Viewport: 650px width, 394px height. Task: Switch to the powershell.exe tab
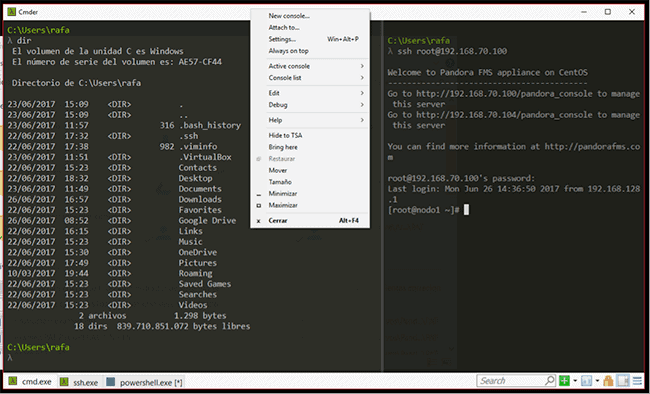click(x=144, y=382)
